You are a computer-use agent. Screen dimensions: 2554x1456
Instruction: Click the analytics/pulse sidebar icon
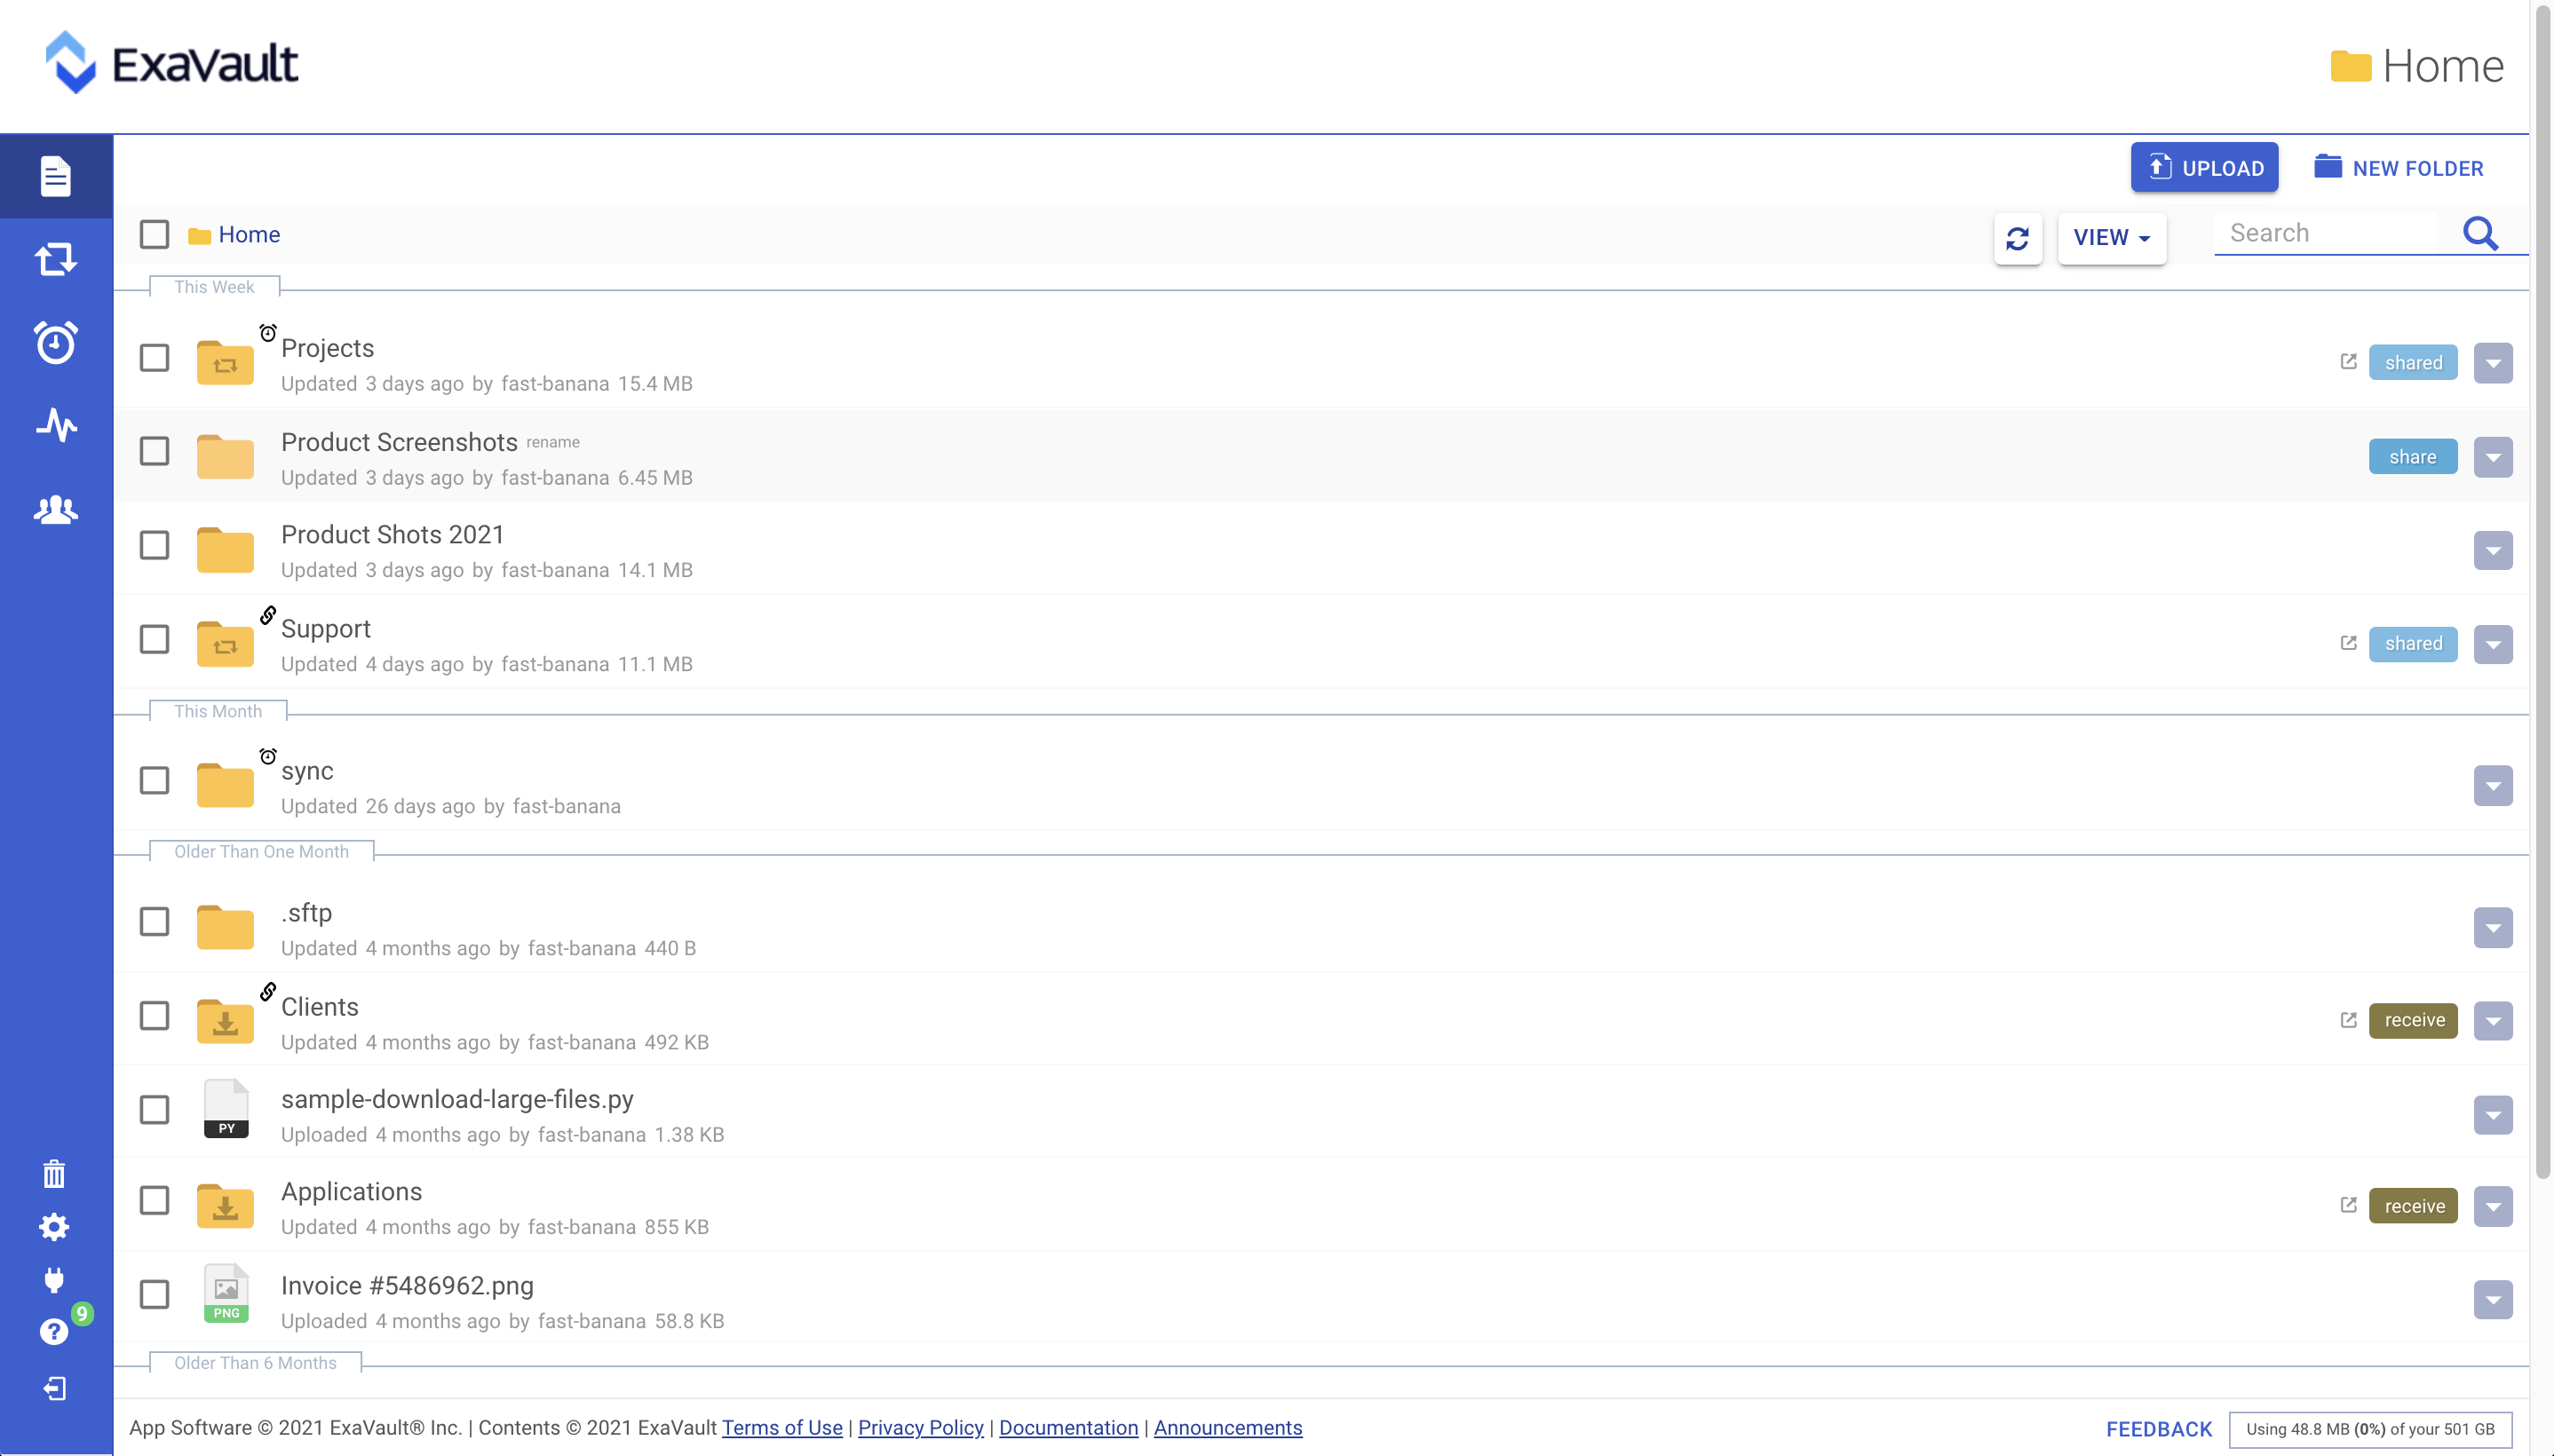[56, 424]
